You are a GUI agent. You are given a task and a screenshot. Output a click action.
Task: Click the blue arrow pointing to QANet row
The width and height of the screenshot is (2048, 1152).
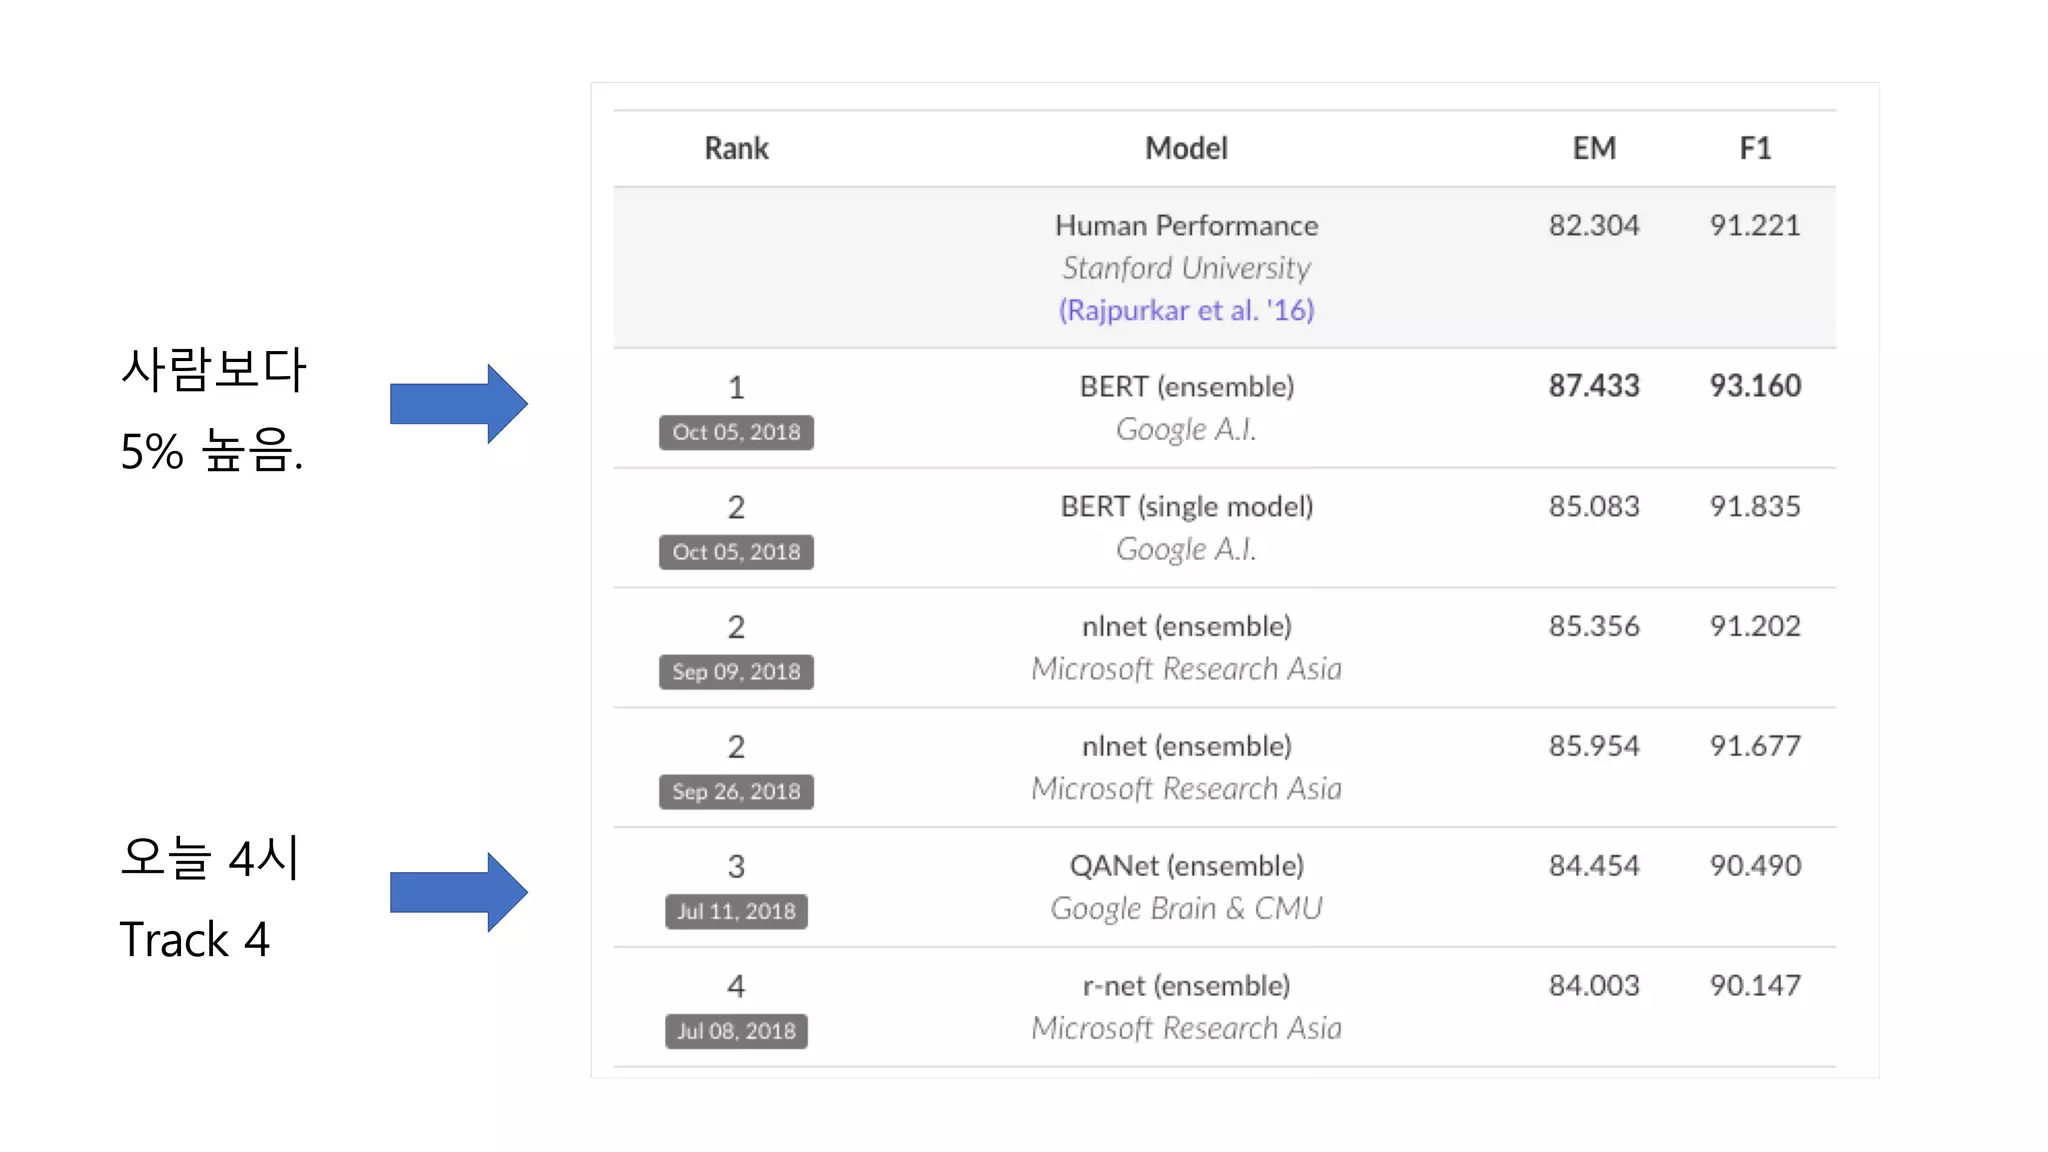(458, 892)
